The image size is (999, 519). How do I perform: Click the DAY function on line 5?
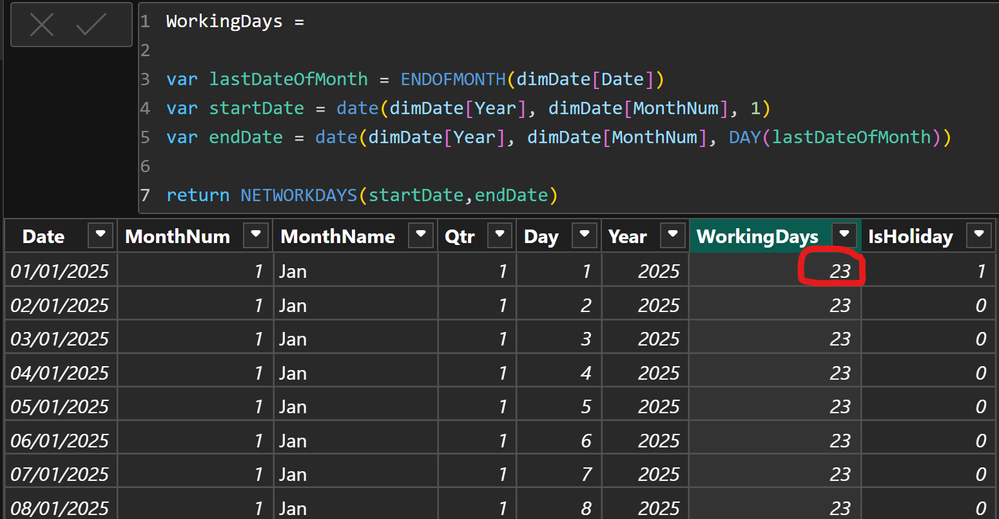[x=745, y=137]
